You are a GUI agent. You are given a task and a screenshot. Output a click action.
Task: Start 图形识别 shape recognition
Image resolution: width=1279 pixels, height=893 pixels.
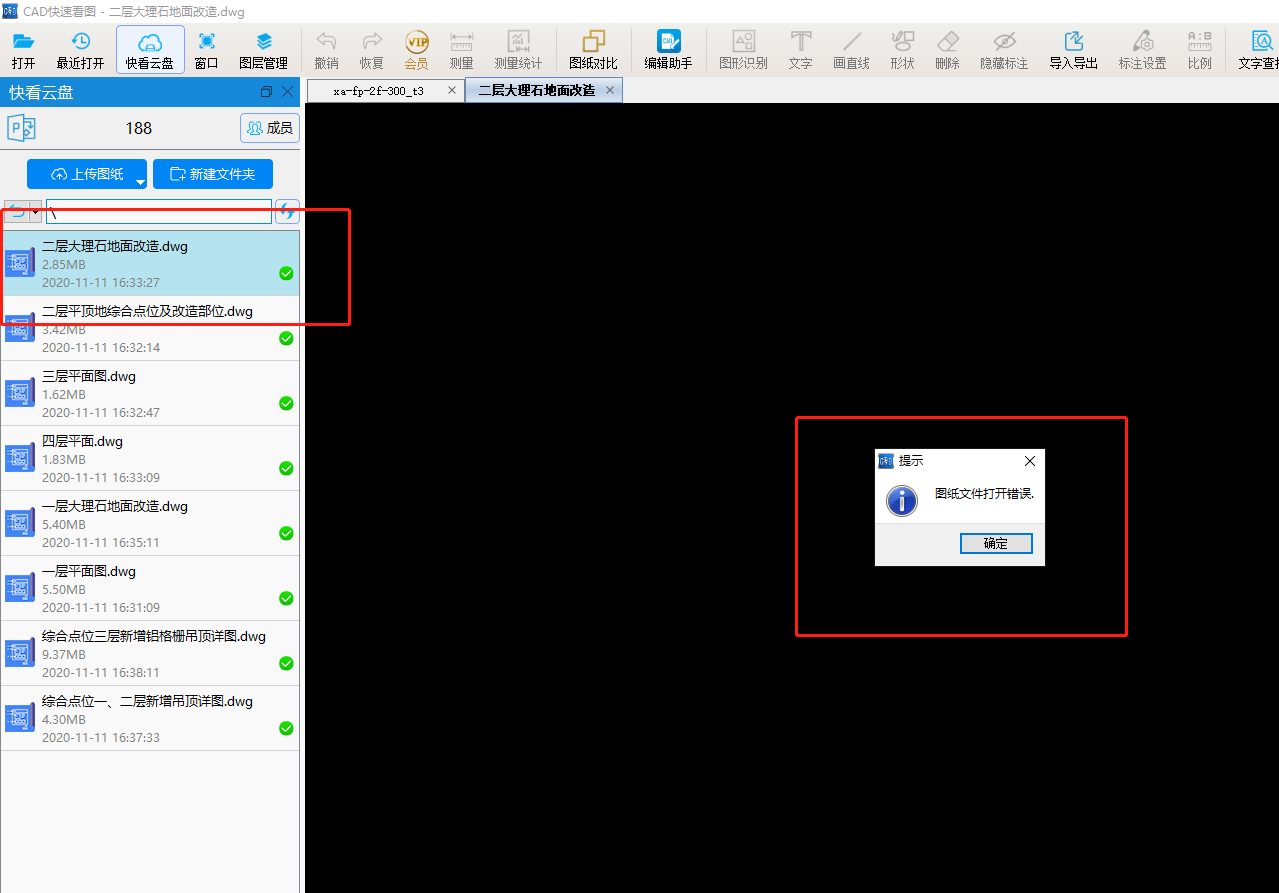pos(743,50)
